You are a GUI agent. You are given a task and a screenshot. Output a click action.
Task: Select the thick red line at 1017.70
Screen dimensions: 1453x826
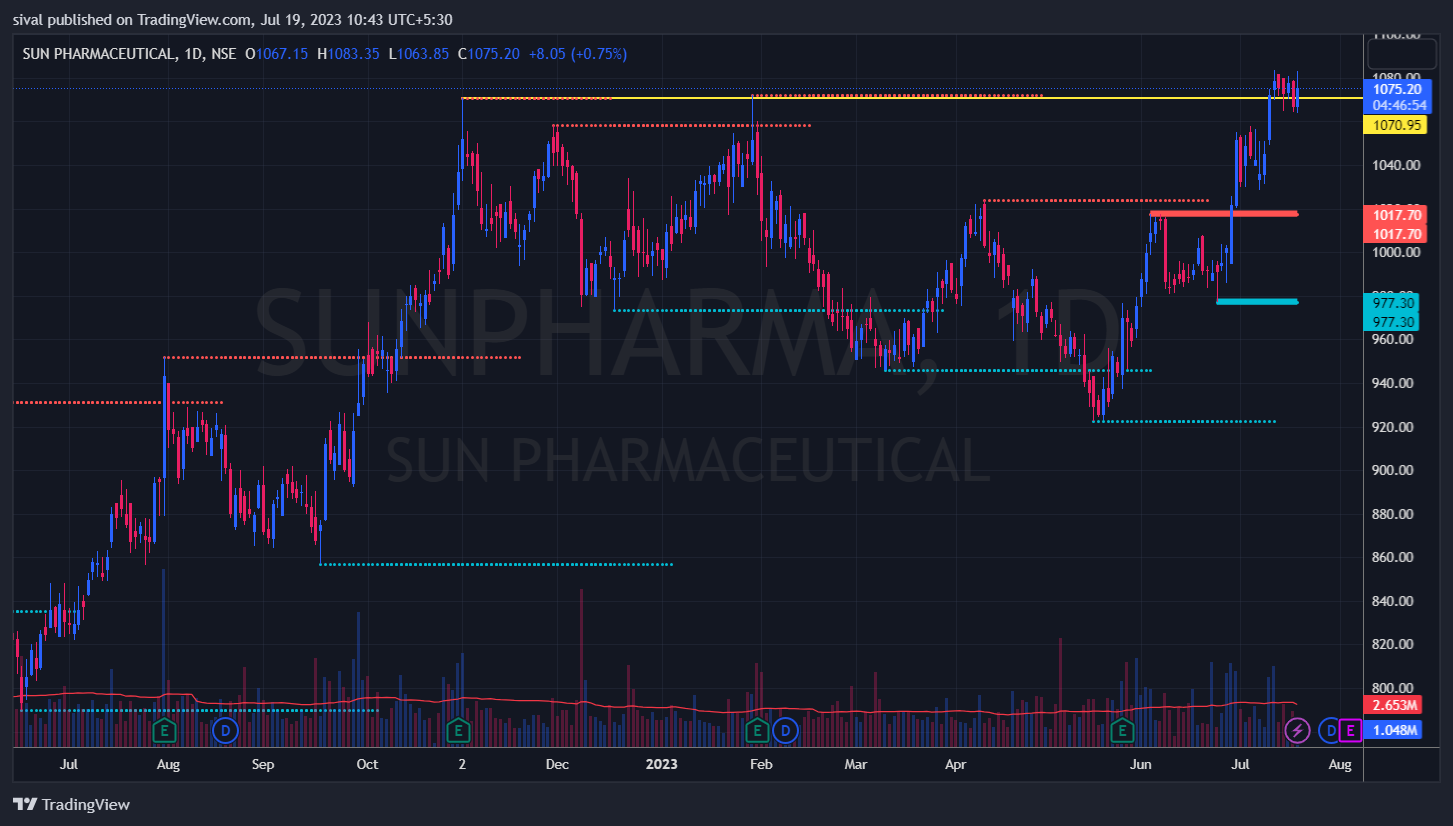point(1223,214)
